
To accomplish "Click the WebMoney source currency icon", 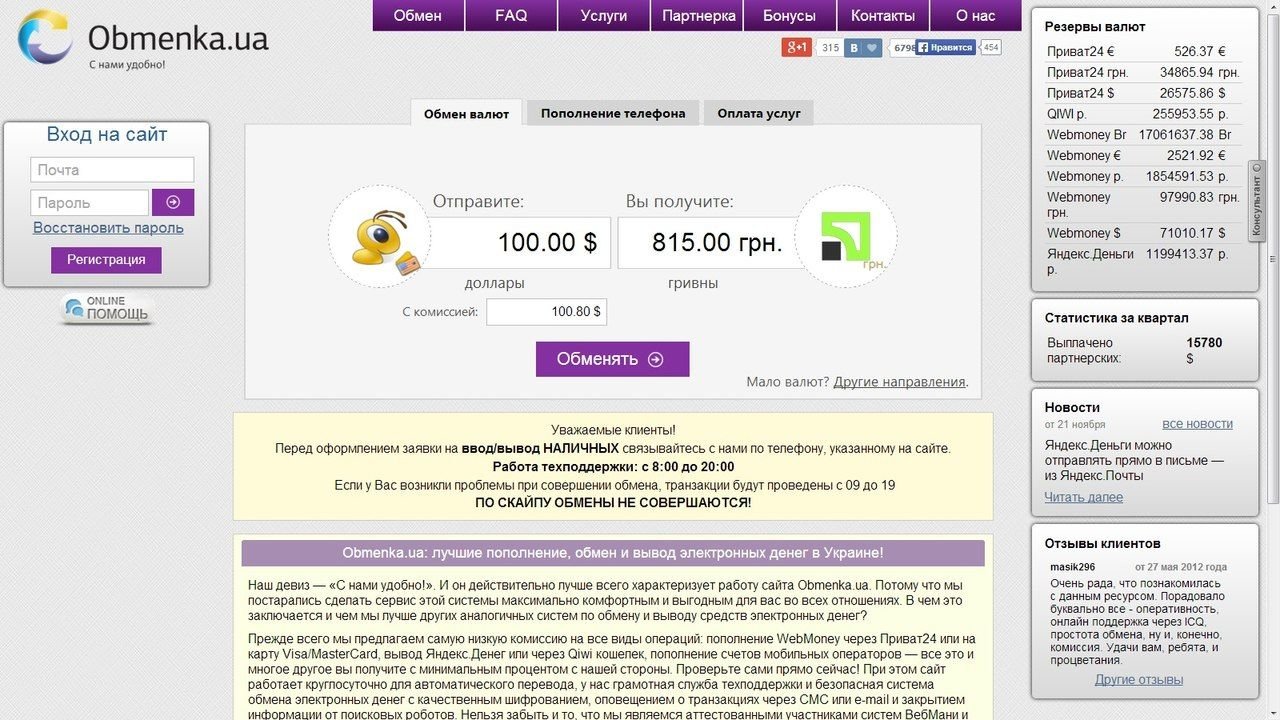I will [x=379, y=237].
